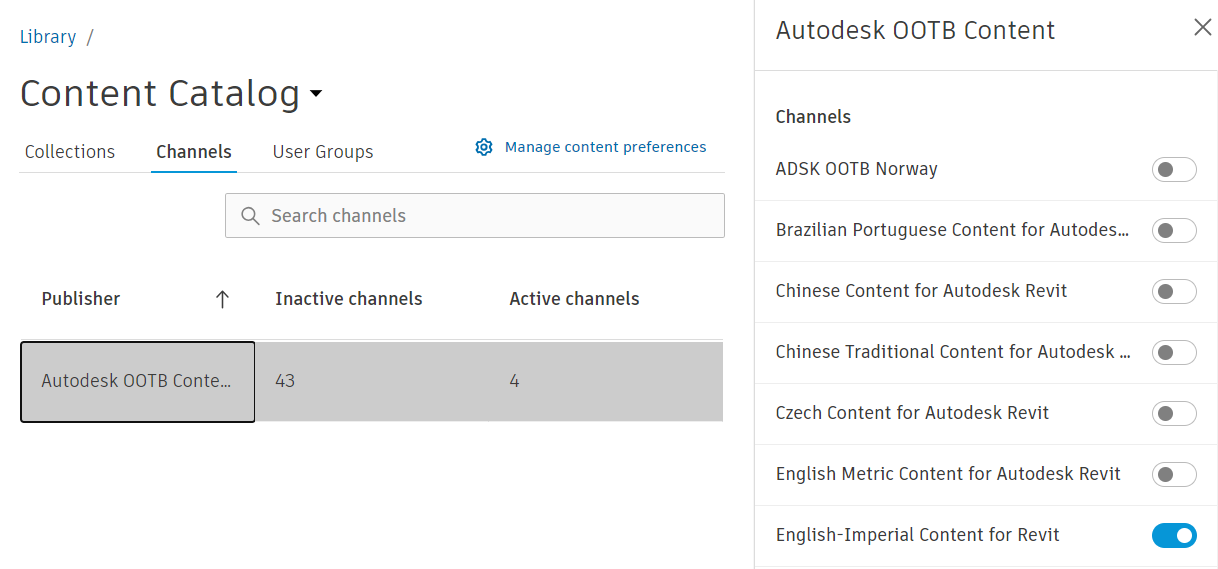Go to the Library breadcrumb link
The width and height of the screenshot is (1218, 569).
click(x=48, y=37)
